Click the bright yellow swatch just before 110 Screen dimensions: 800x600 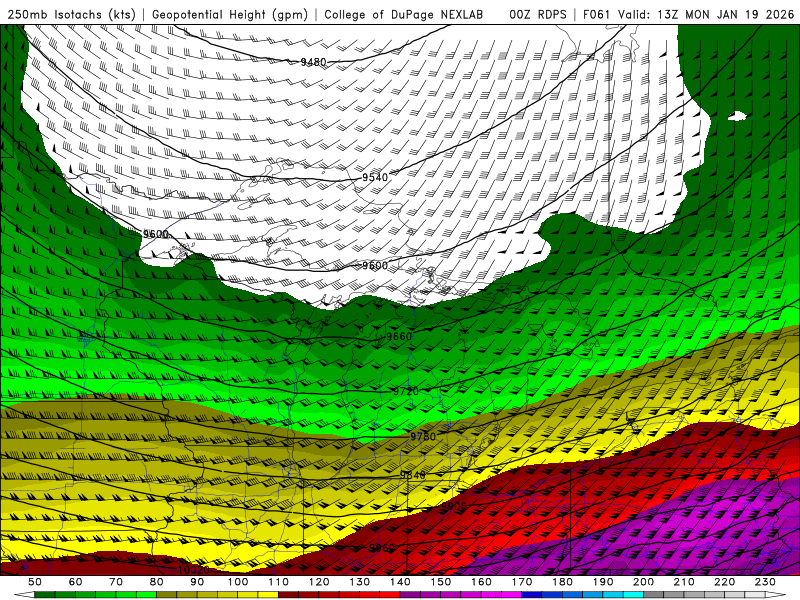[x=268, y=595]
